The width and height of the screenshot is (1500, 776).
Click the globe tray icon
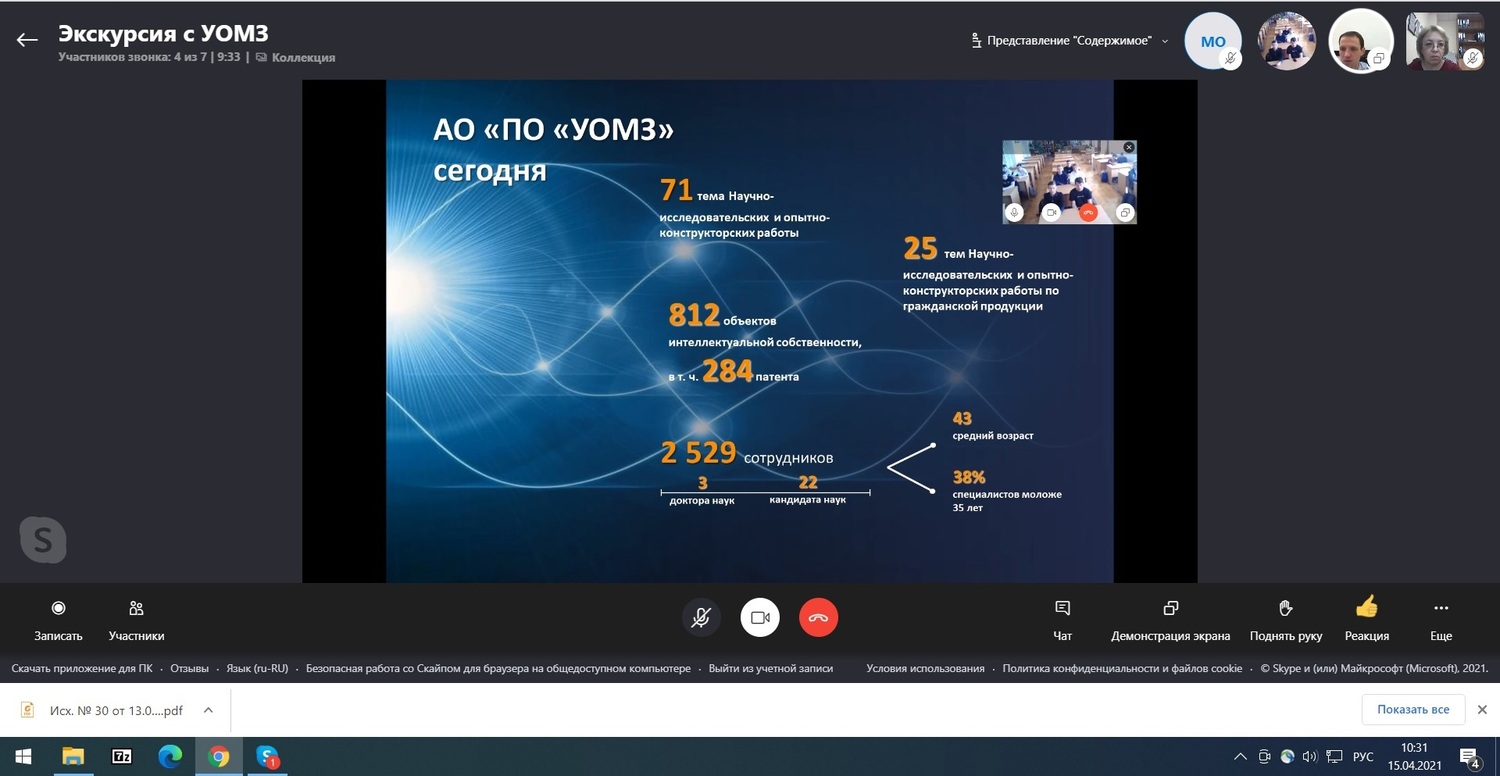[x=1287, y=757]
